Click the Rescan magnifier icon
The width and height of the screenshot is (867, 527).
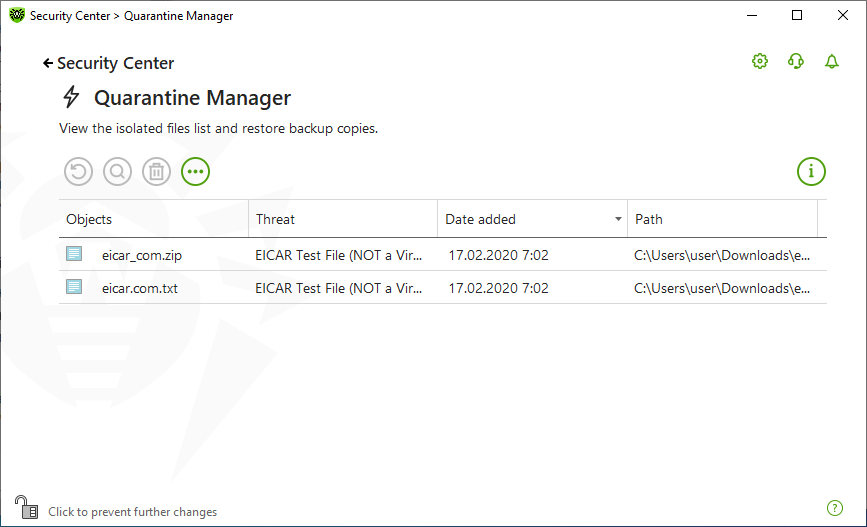point(117,171)
